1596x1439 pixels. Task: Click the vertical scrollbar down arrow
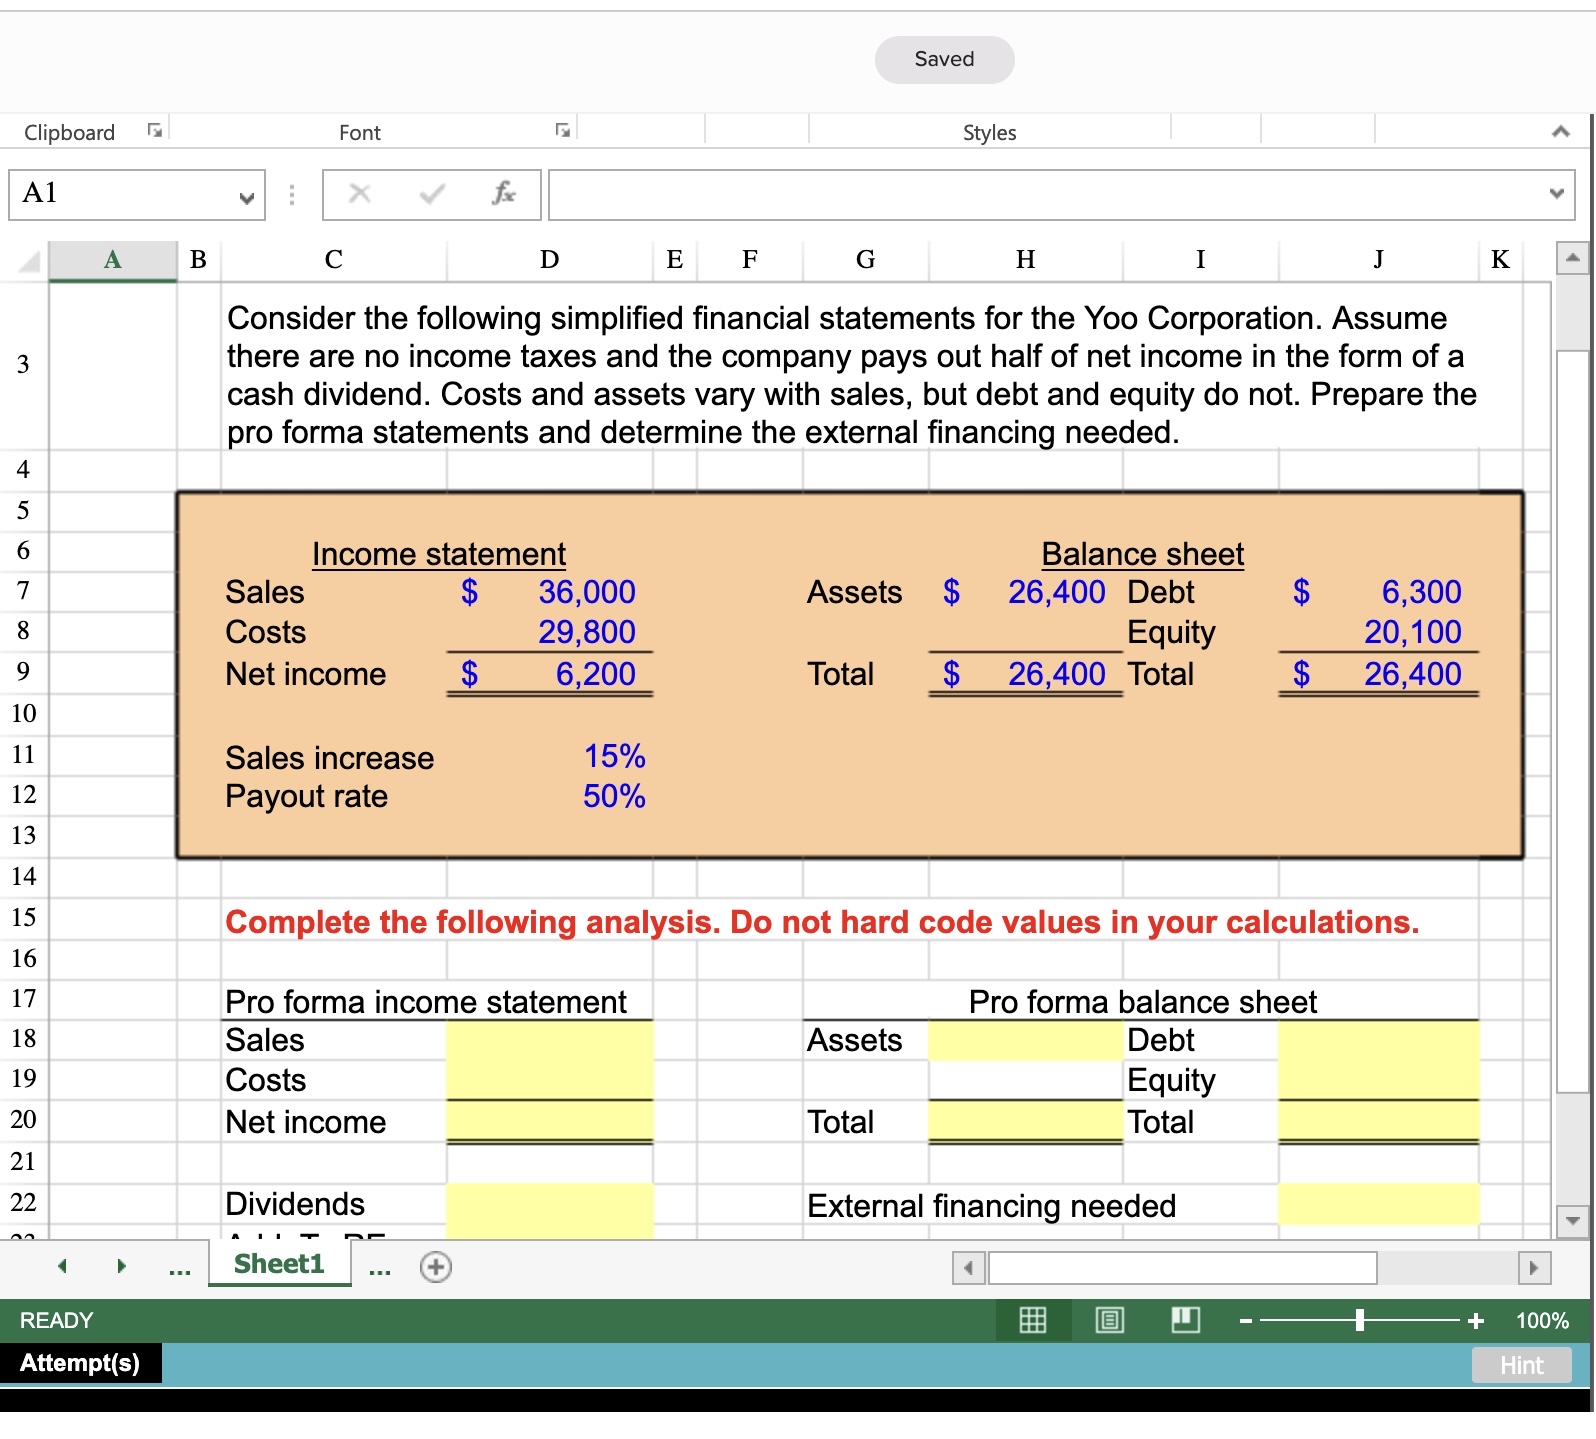click(x=1572, y=1220)
